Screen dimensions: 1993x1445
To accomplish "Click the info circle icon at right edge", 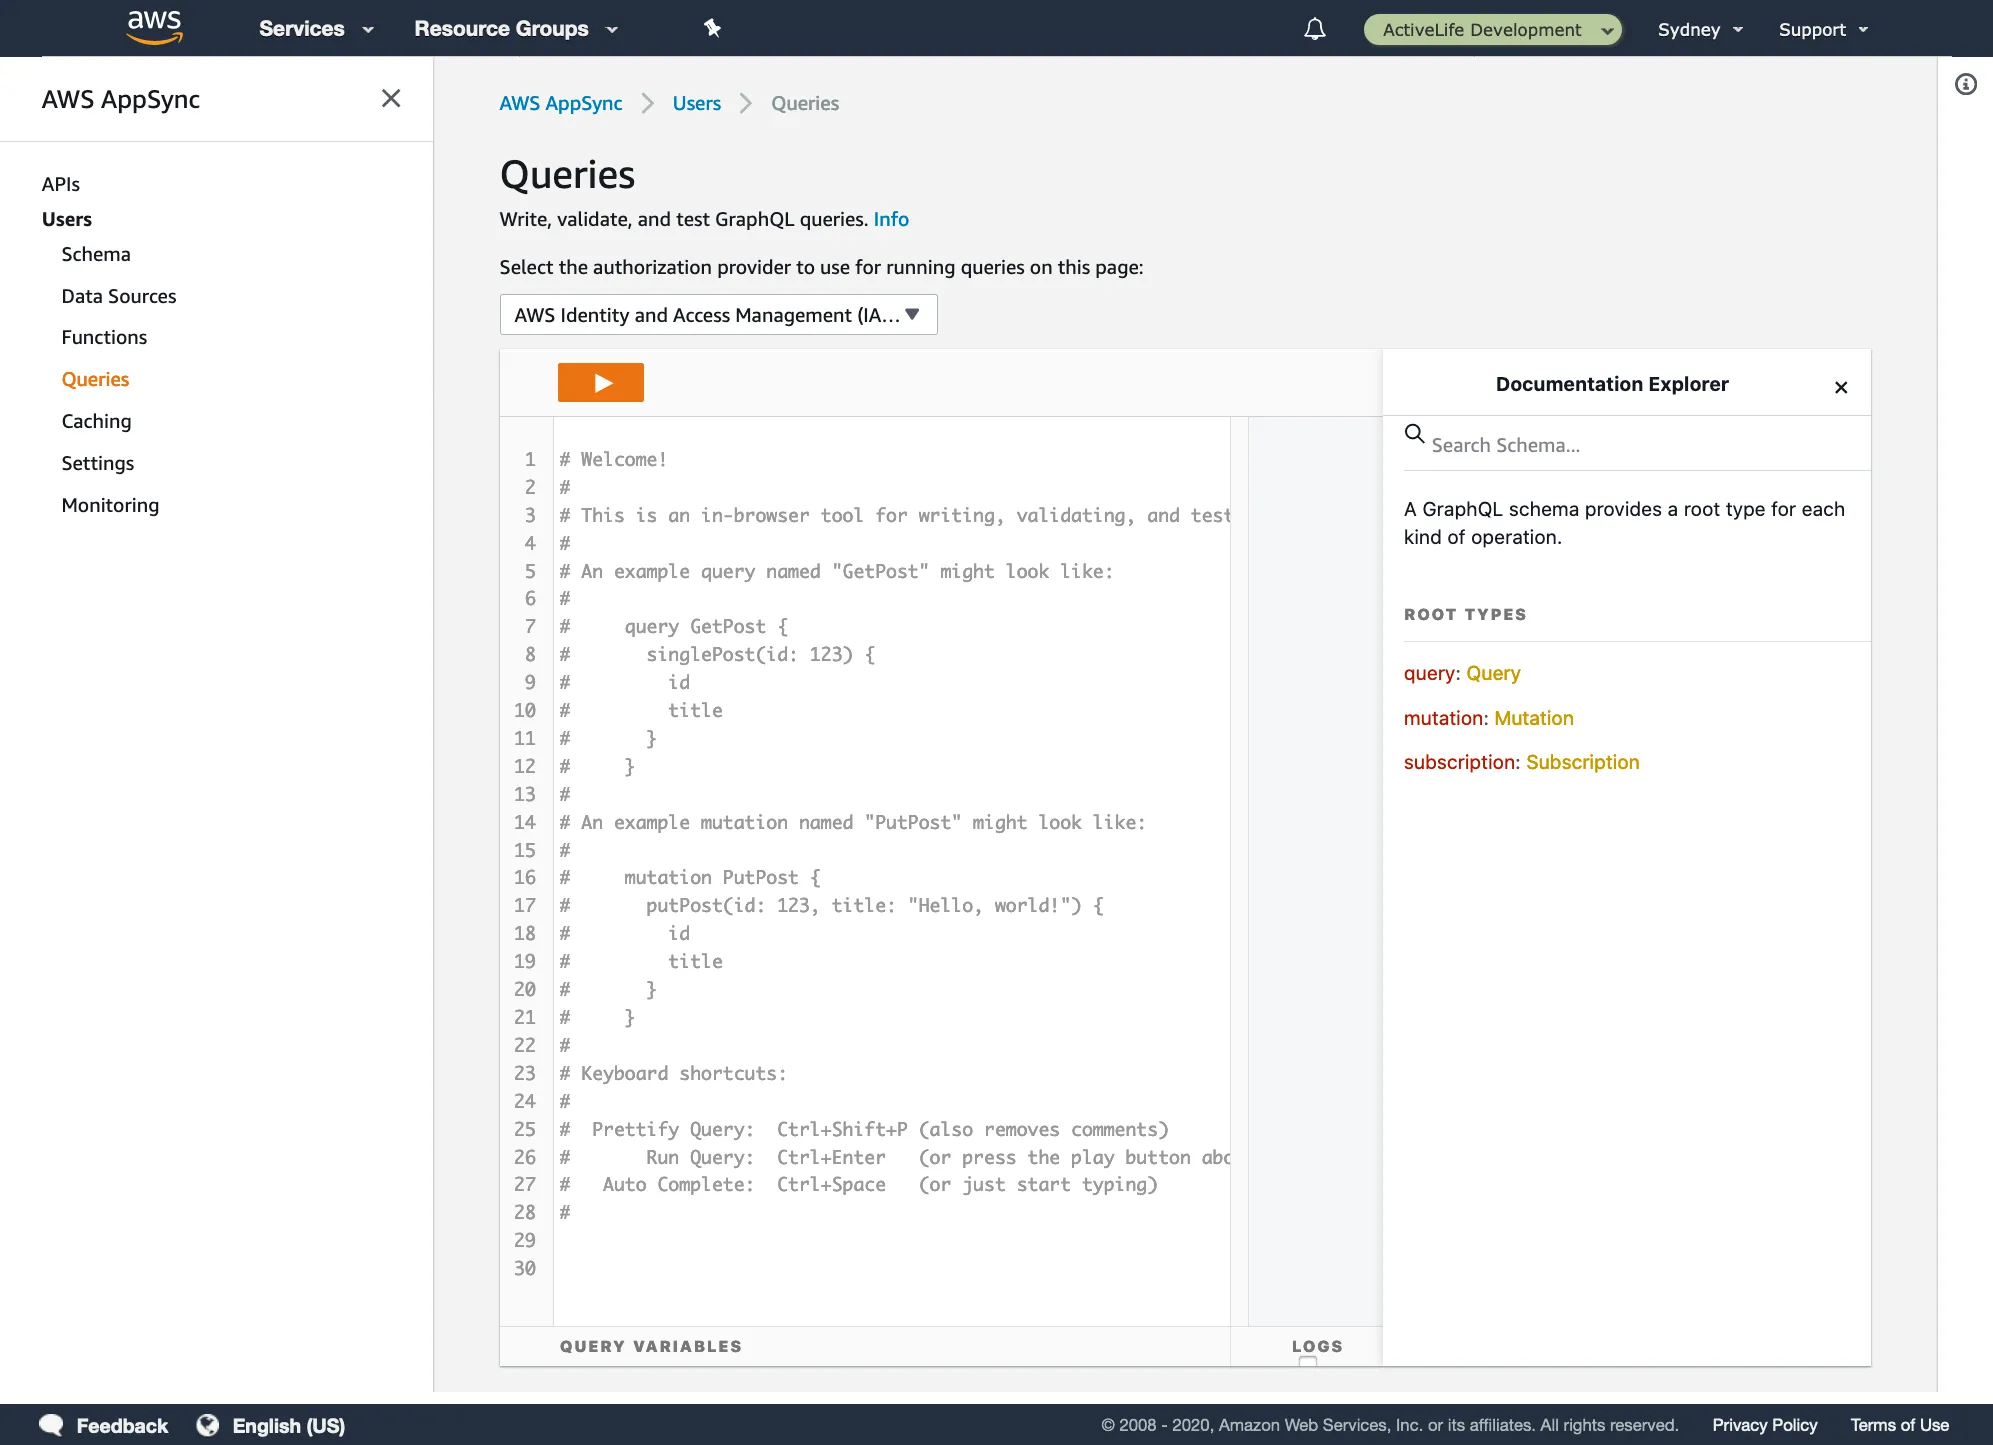I will pyautogui.click(x=1965, y=85).
